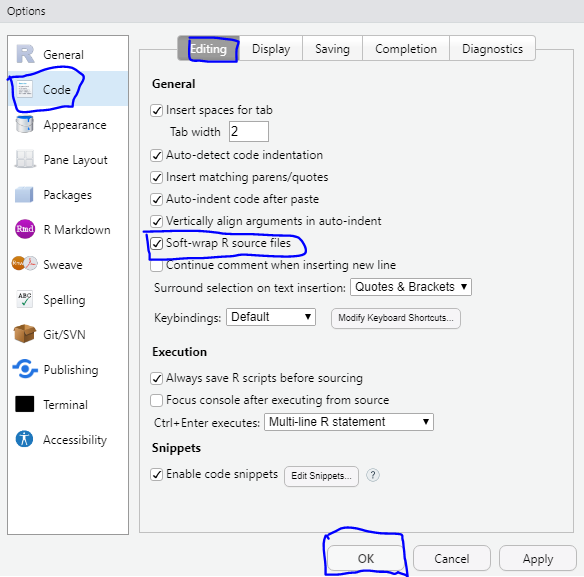Click the Packages box icon

coord(24,194)
